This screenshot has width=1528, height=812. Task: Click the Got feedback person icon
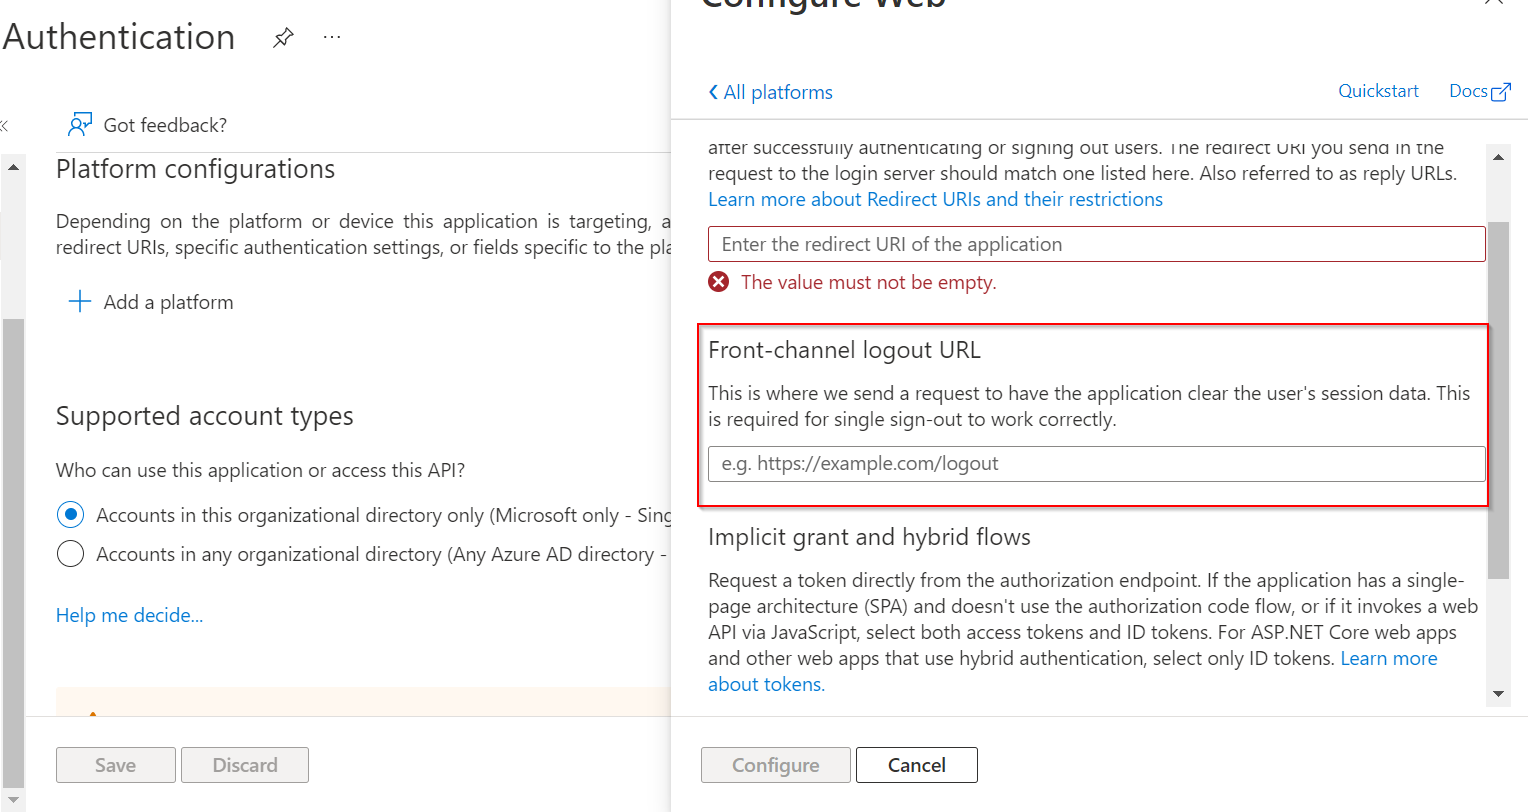[x=80, y=125]
